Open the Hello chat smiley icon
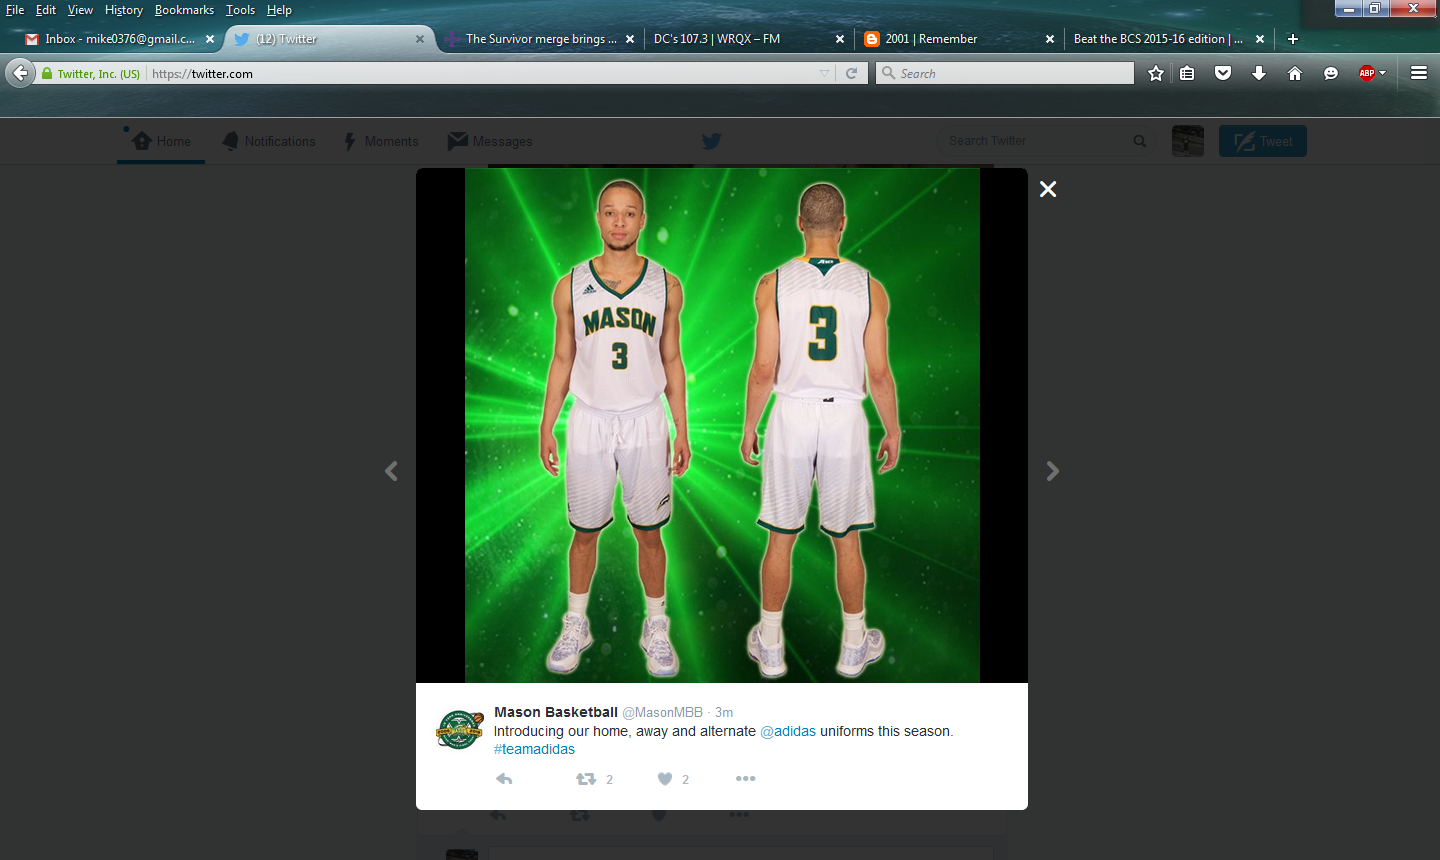 [x=1331, y=73]
